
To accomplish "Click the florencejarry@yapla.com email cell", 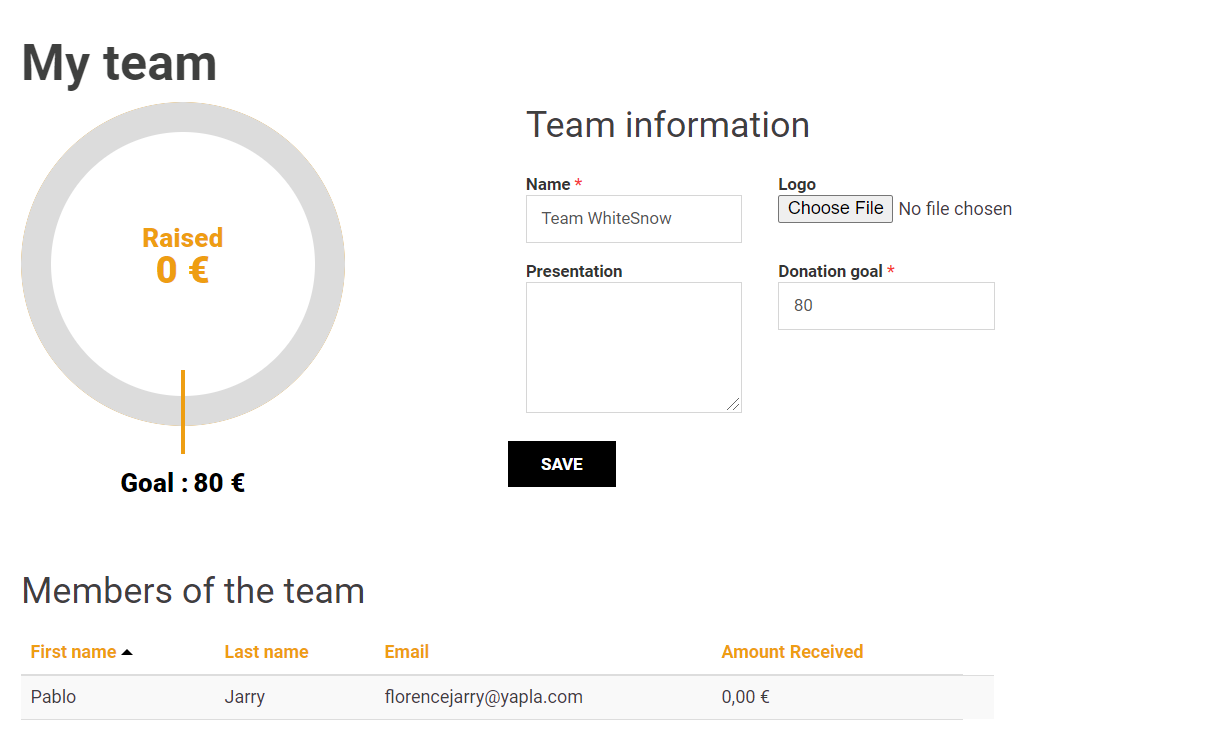I will (x=483, y=697).
